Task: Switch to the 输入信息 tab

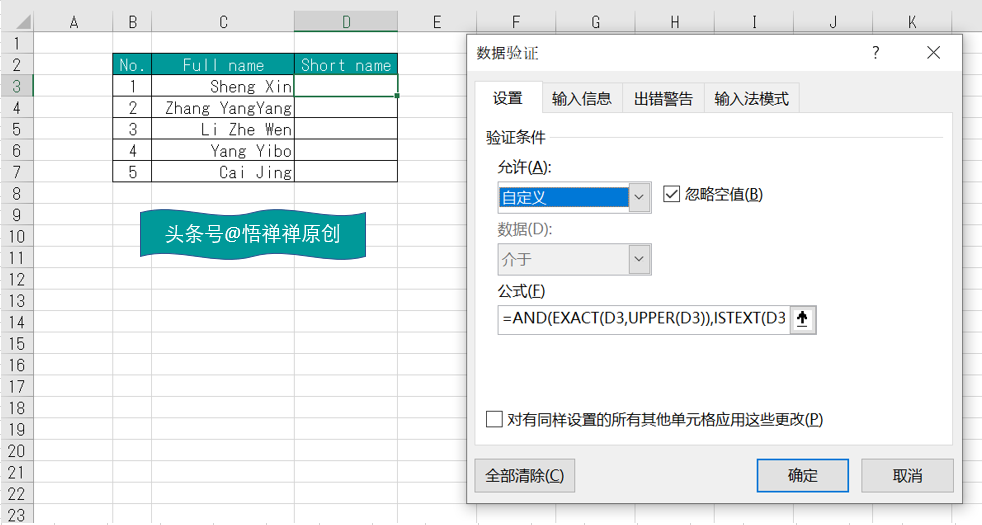Action: coord(581,98)
